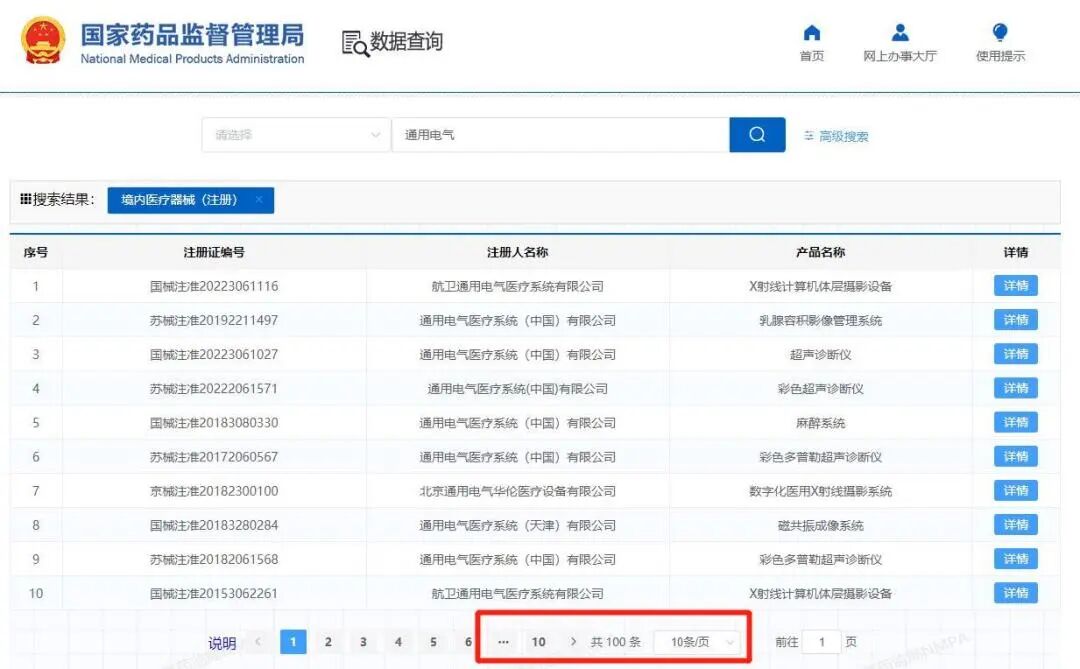Go to page 2 in pagination
1080x669 pixels.
(328, 641)
